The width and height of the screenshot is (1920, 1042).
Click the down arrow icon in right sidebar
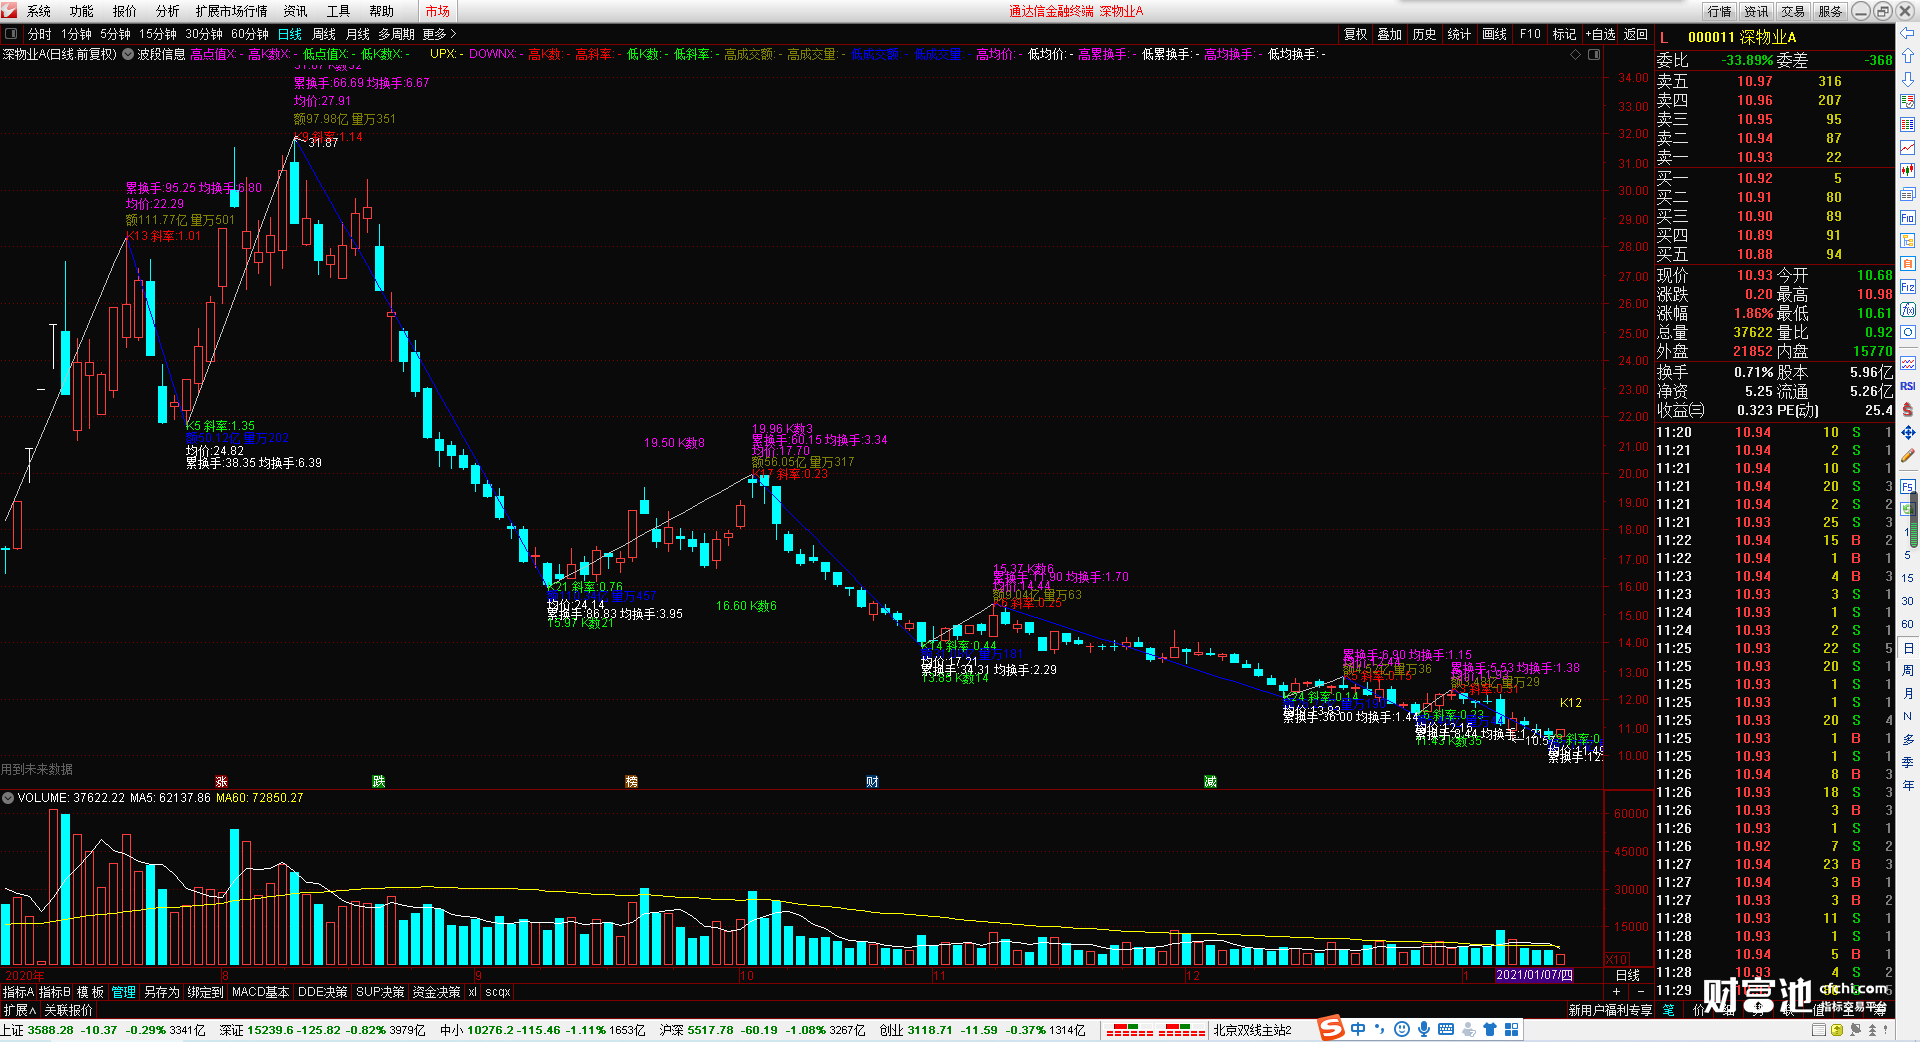click(x=1907, y=79)
